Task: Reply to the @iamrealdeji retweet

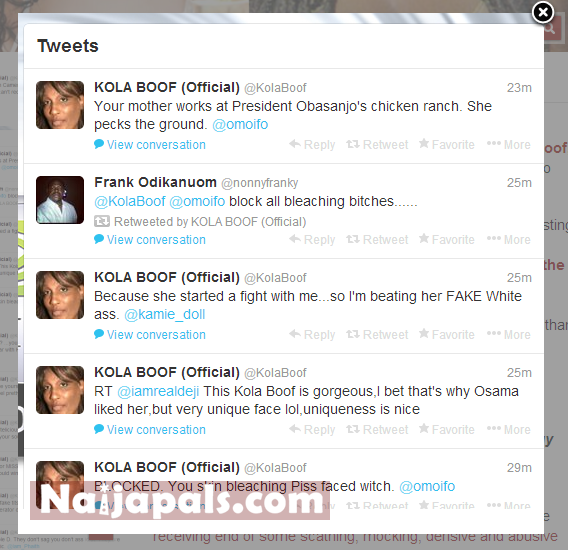Action: pos(312,429)
